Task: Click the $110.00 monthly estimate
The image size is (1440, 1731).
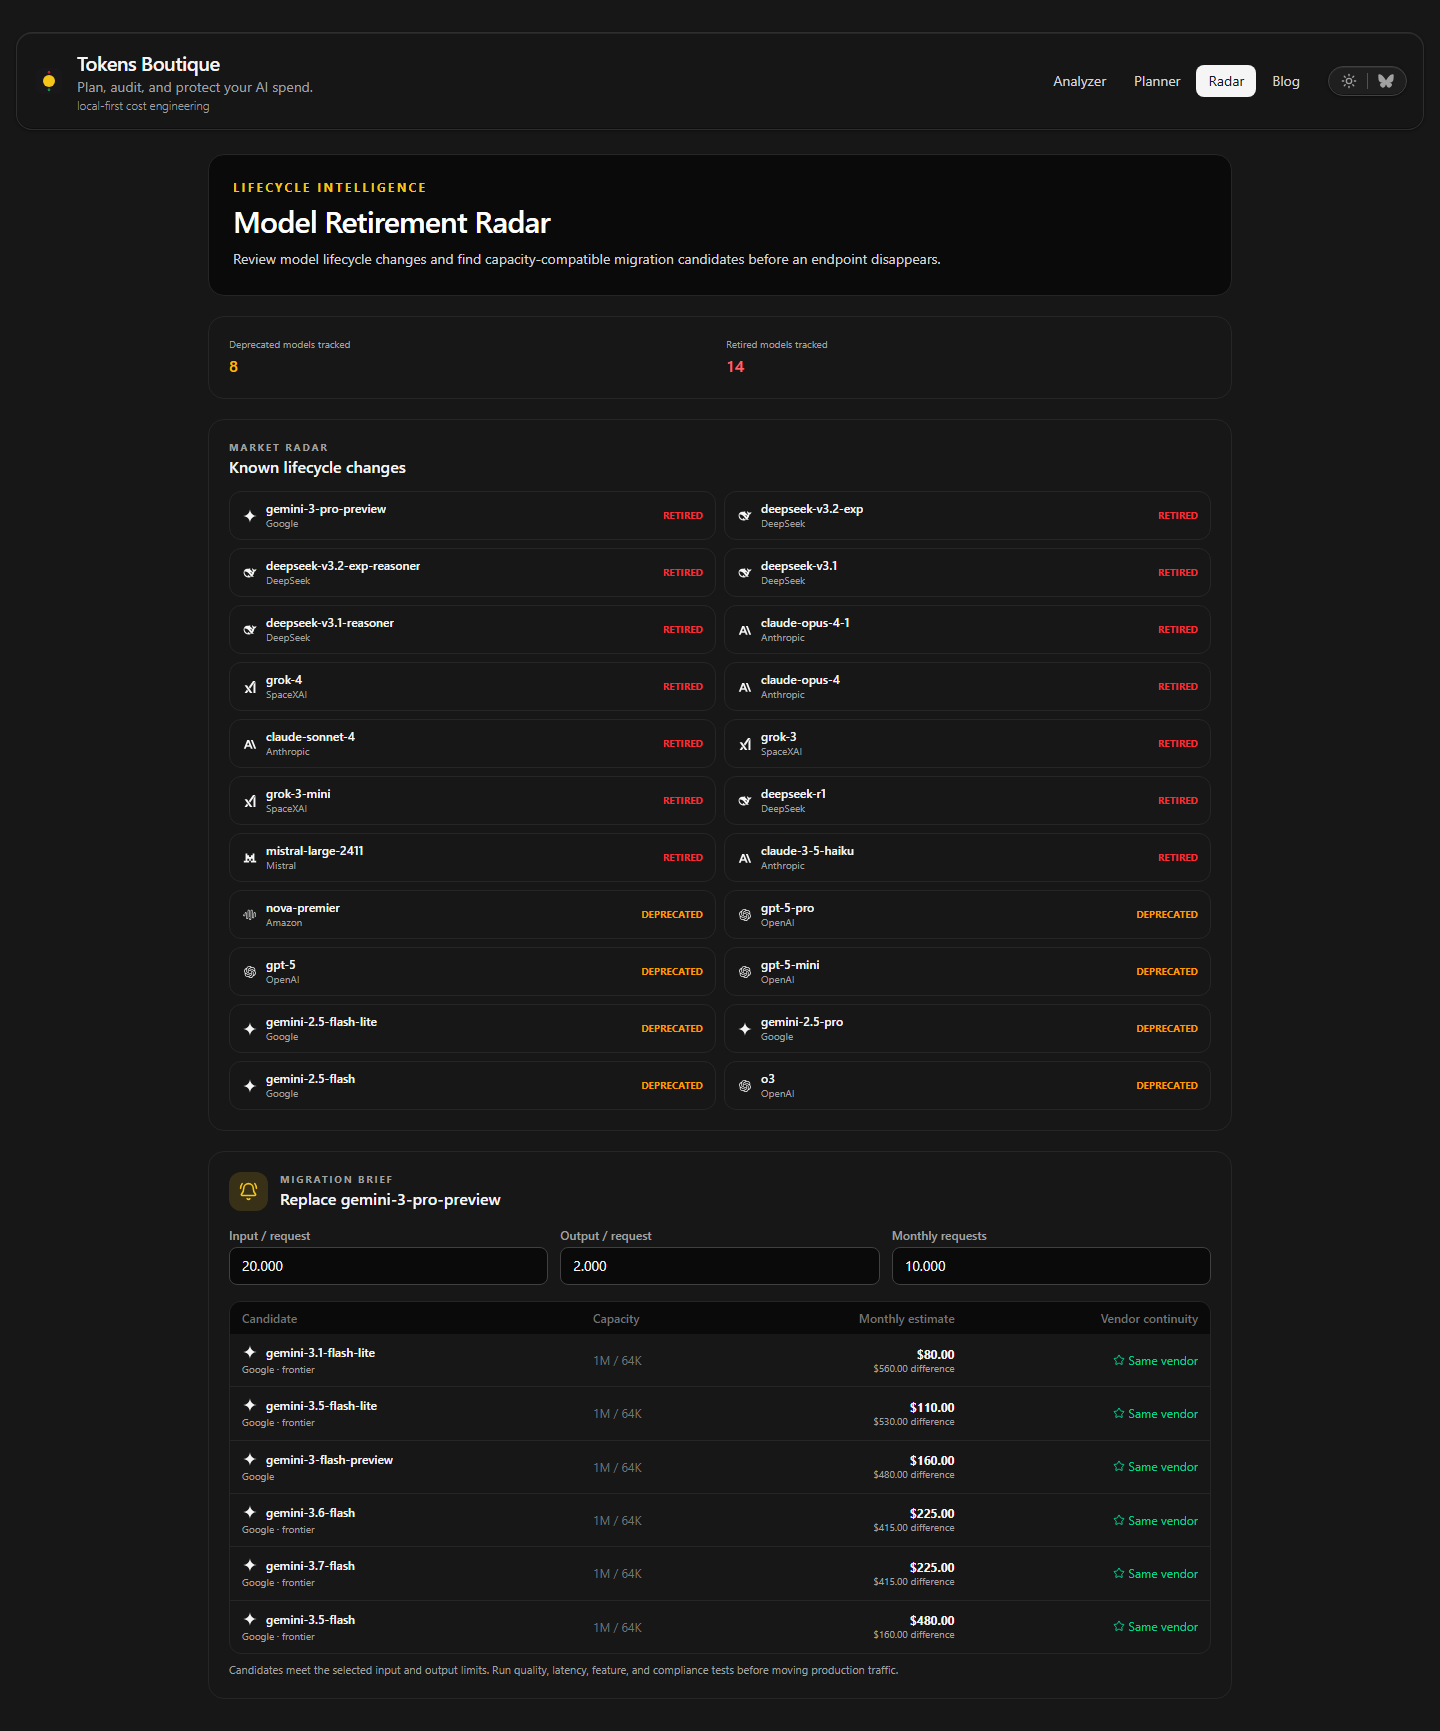Action: 932,1408
